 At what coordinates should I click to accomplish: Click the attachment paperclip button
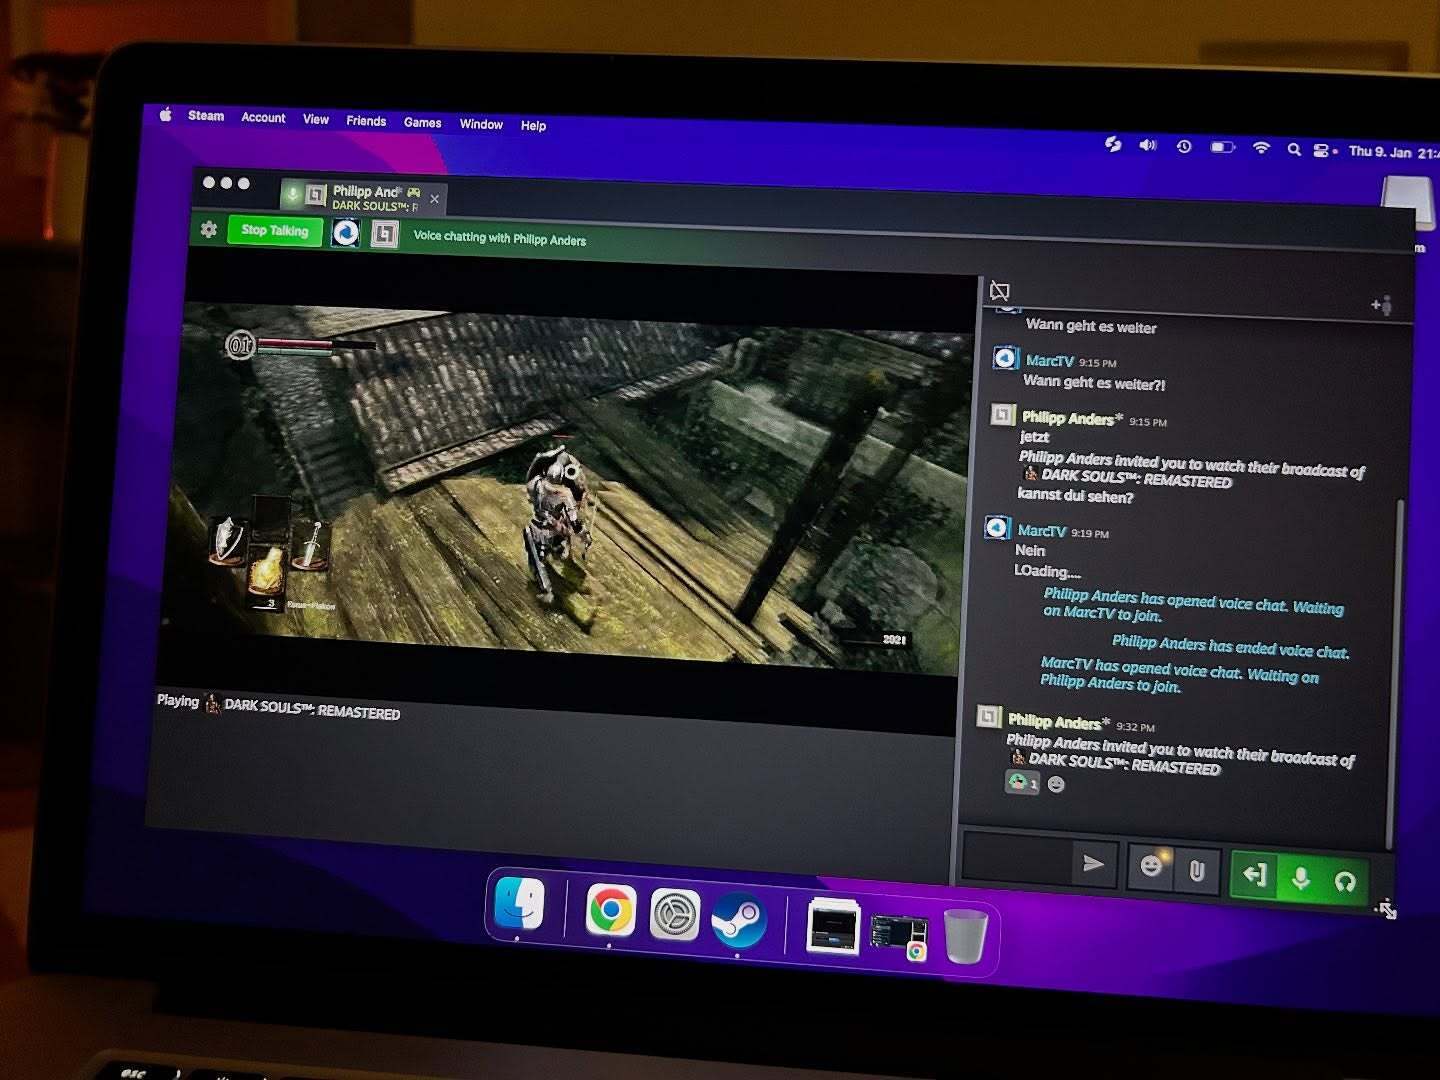point(1196,871)
